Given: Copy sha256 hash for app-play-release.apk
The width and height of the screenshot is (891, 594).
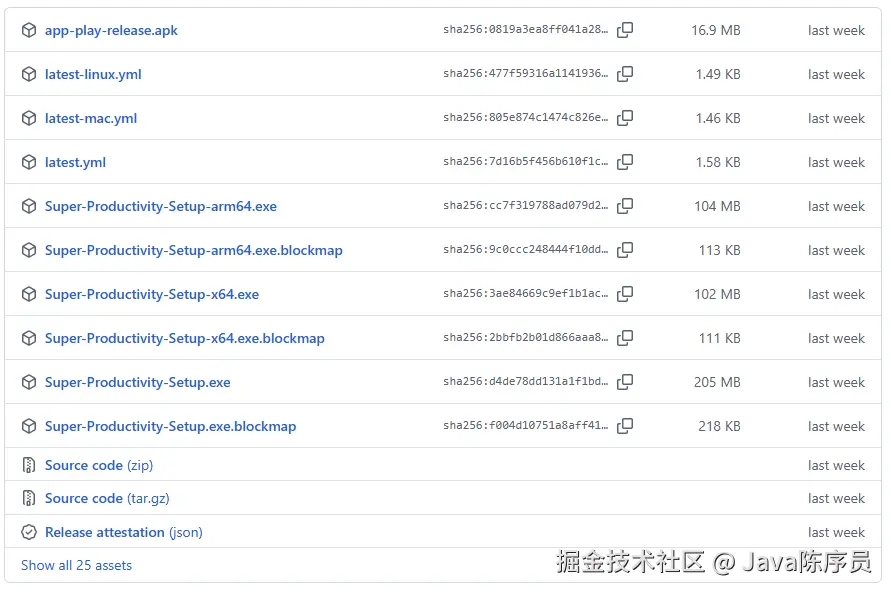Looking at the screenshot, I should tap(625, 30).
